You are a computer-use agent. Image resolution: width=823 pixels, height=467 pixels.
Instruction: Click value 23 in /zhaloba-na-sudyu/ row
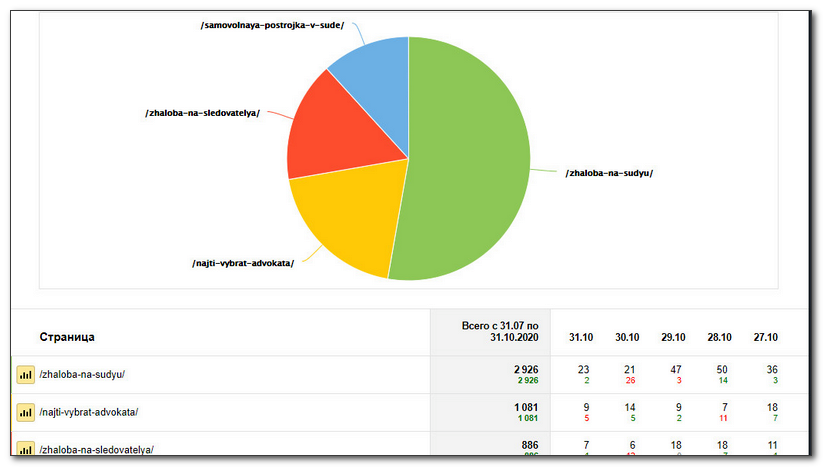pos(584,369)
